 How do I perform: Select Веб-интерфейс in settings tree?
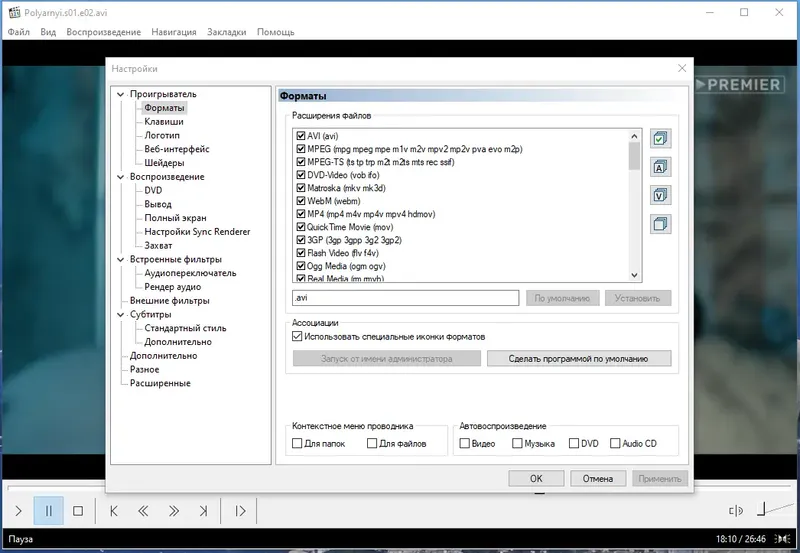click(177, 149)
